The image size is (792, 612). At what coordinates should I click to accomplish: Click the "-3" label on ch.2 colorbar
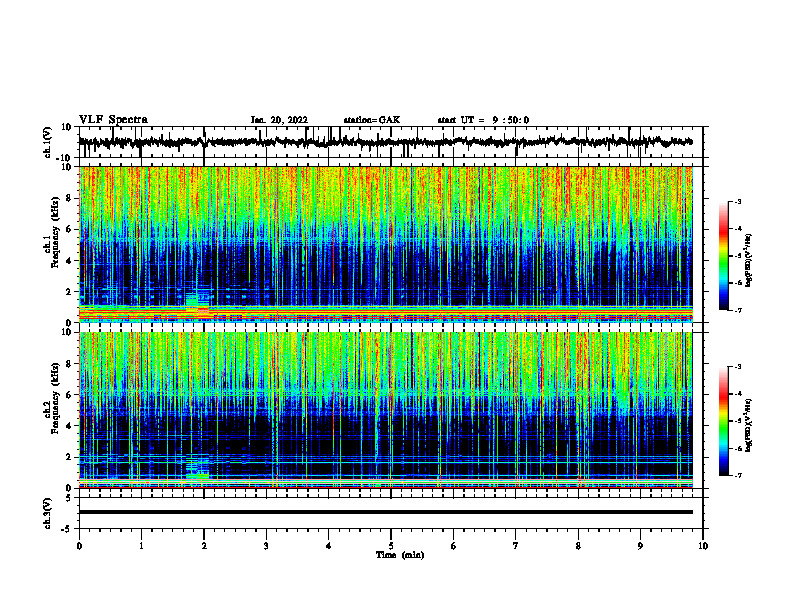click(x=737, y=367)
